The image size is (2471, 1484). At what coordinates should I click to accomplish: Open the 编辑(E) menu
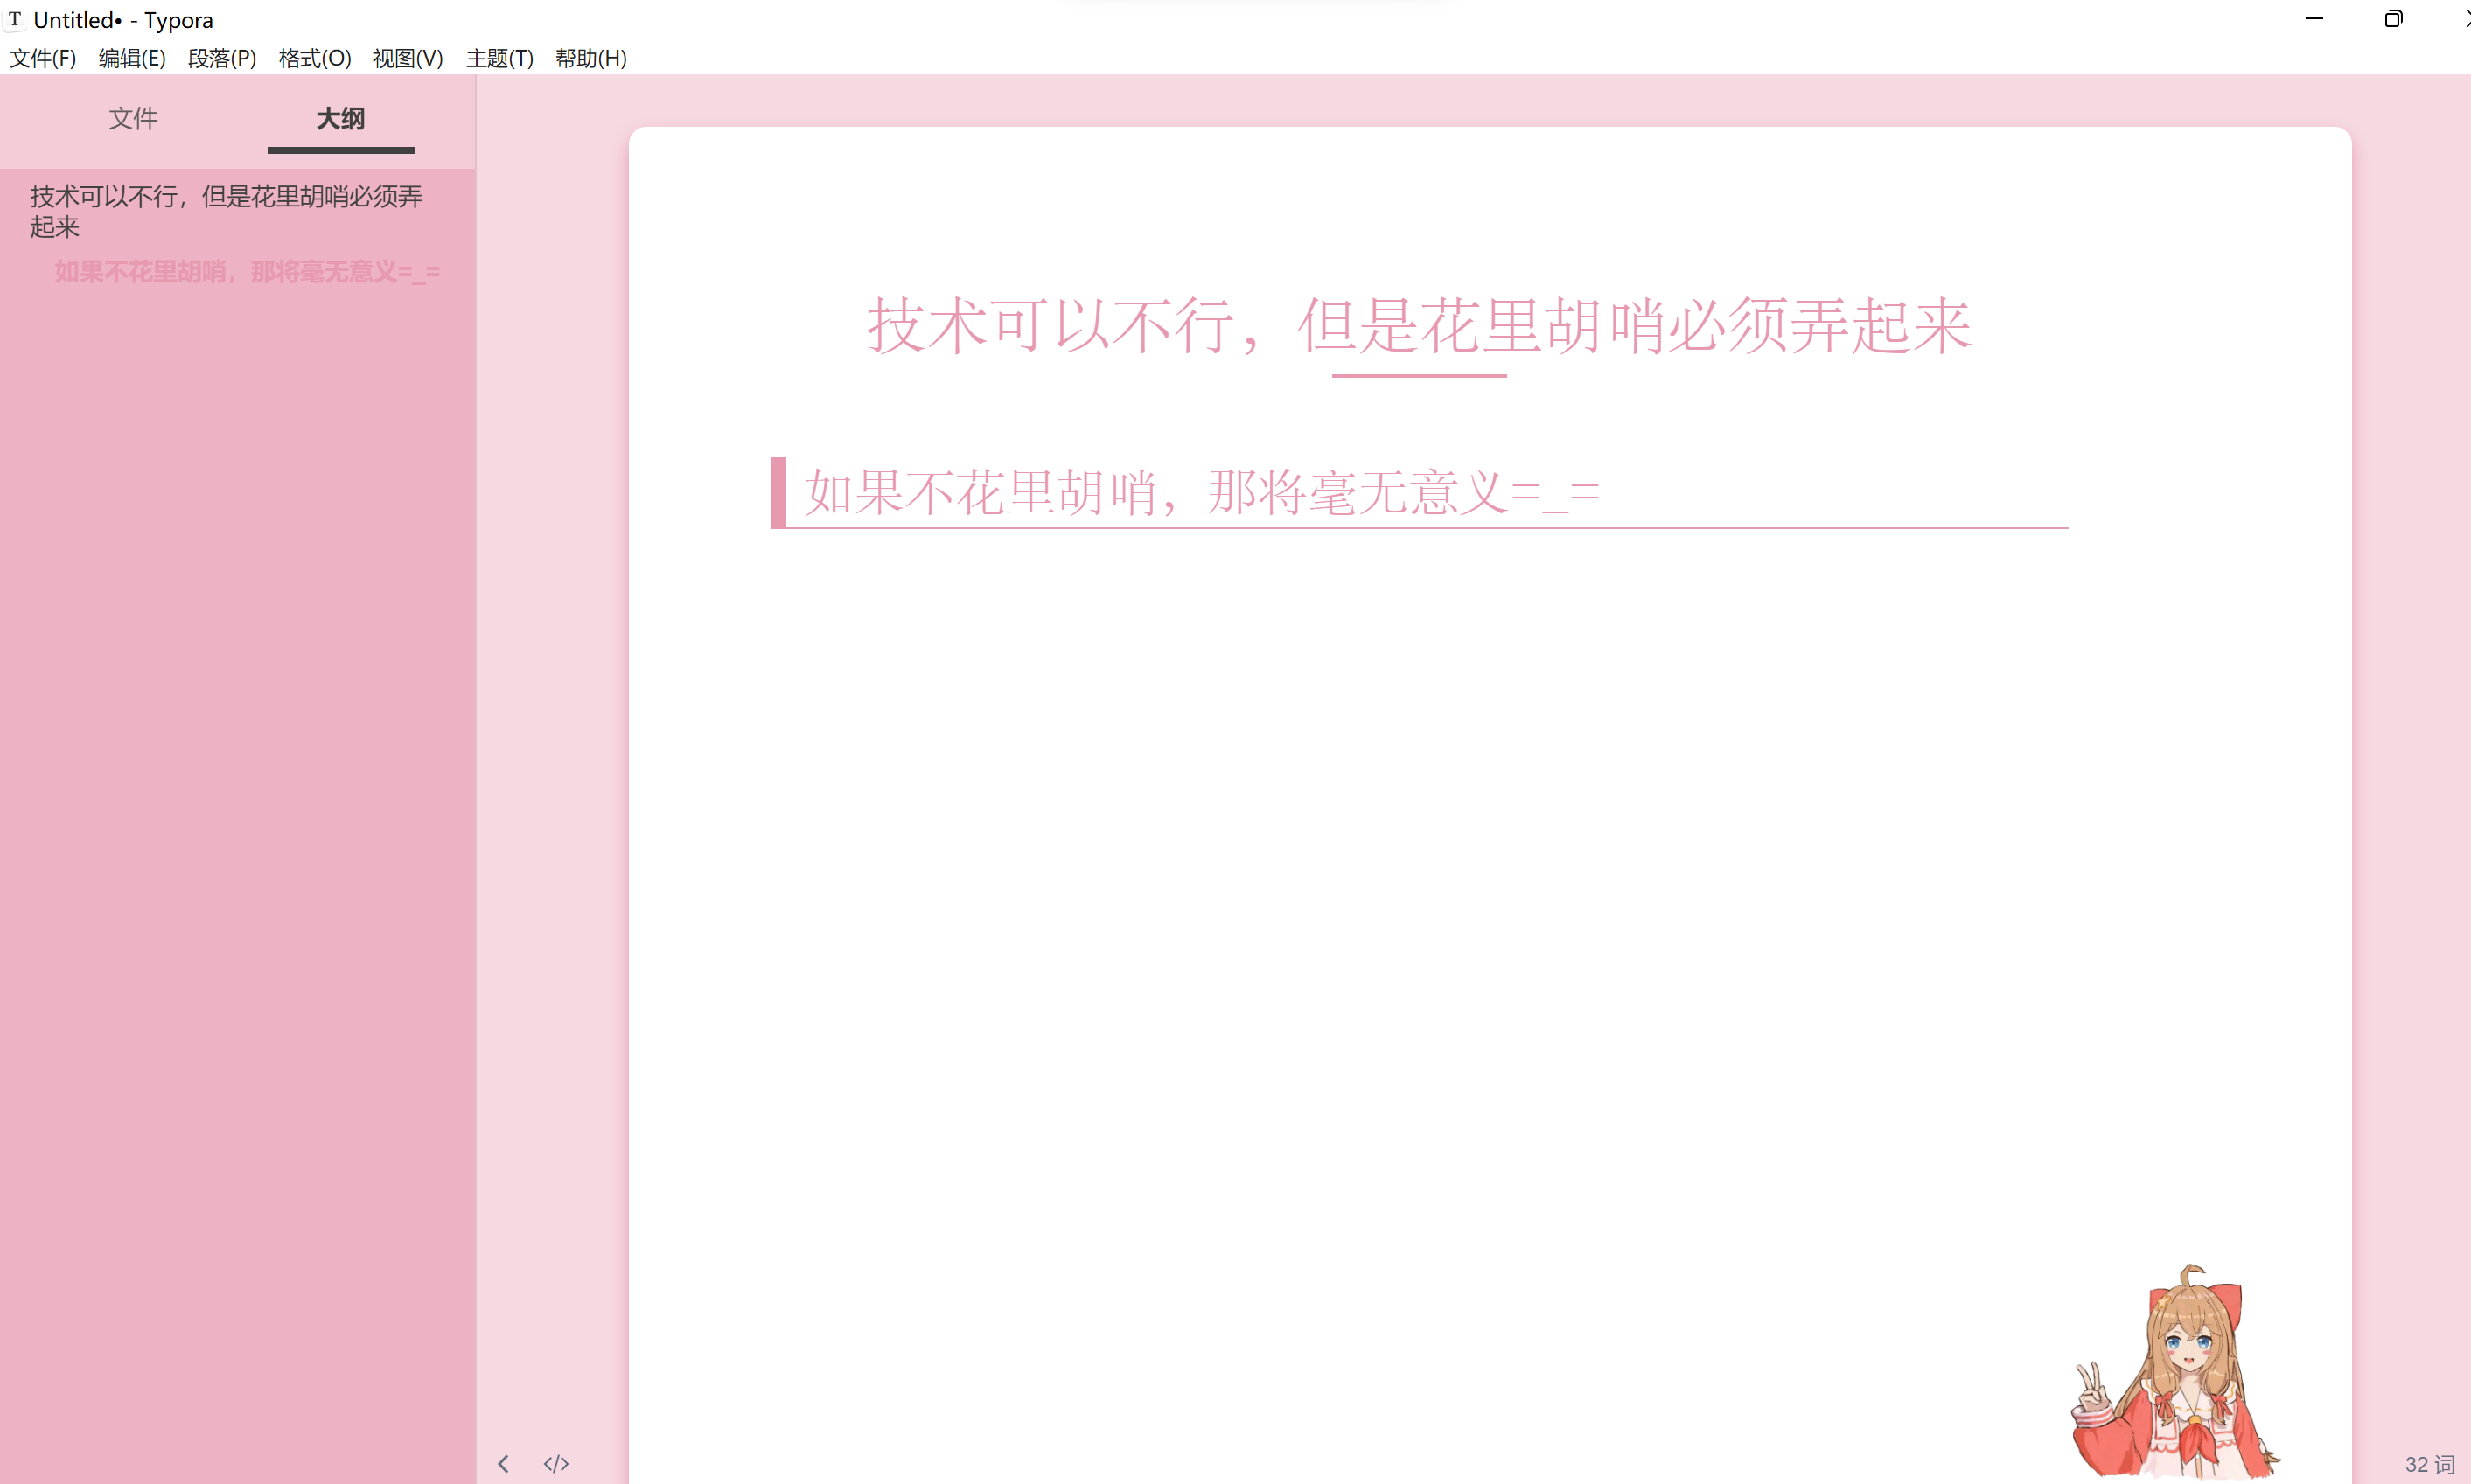pyautogui.click(x=132, y=58)
